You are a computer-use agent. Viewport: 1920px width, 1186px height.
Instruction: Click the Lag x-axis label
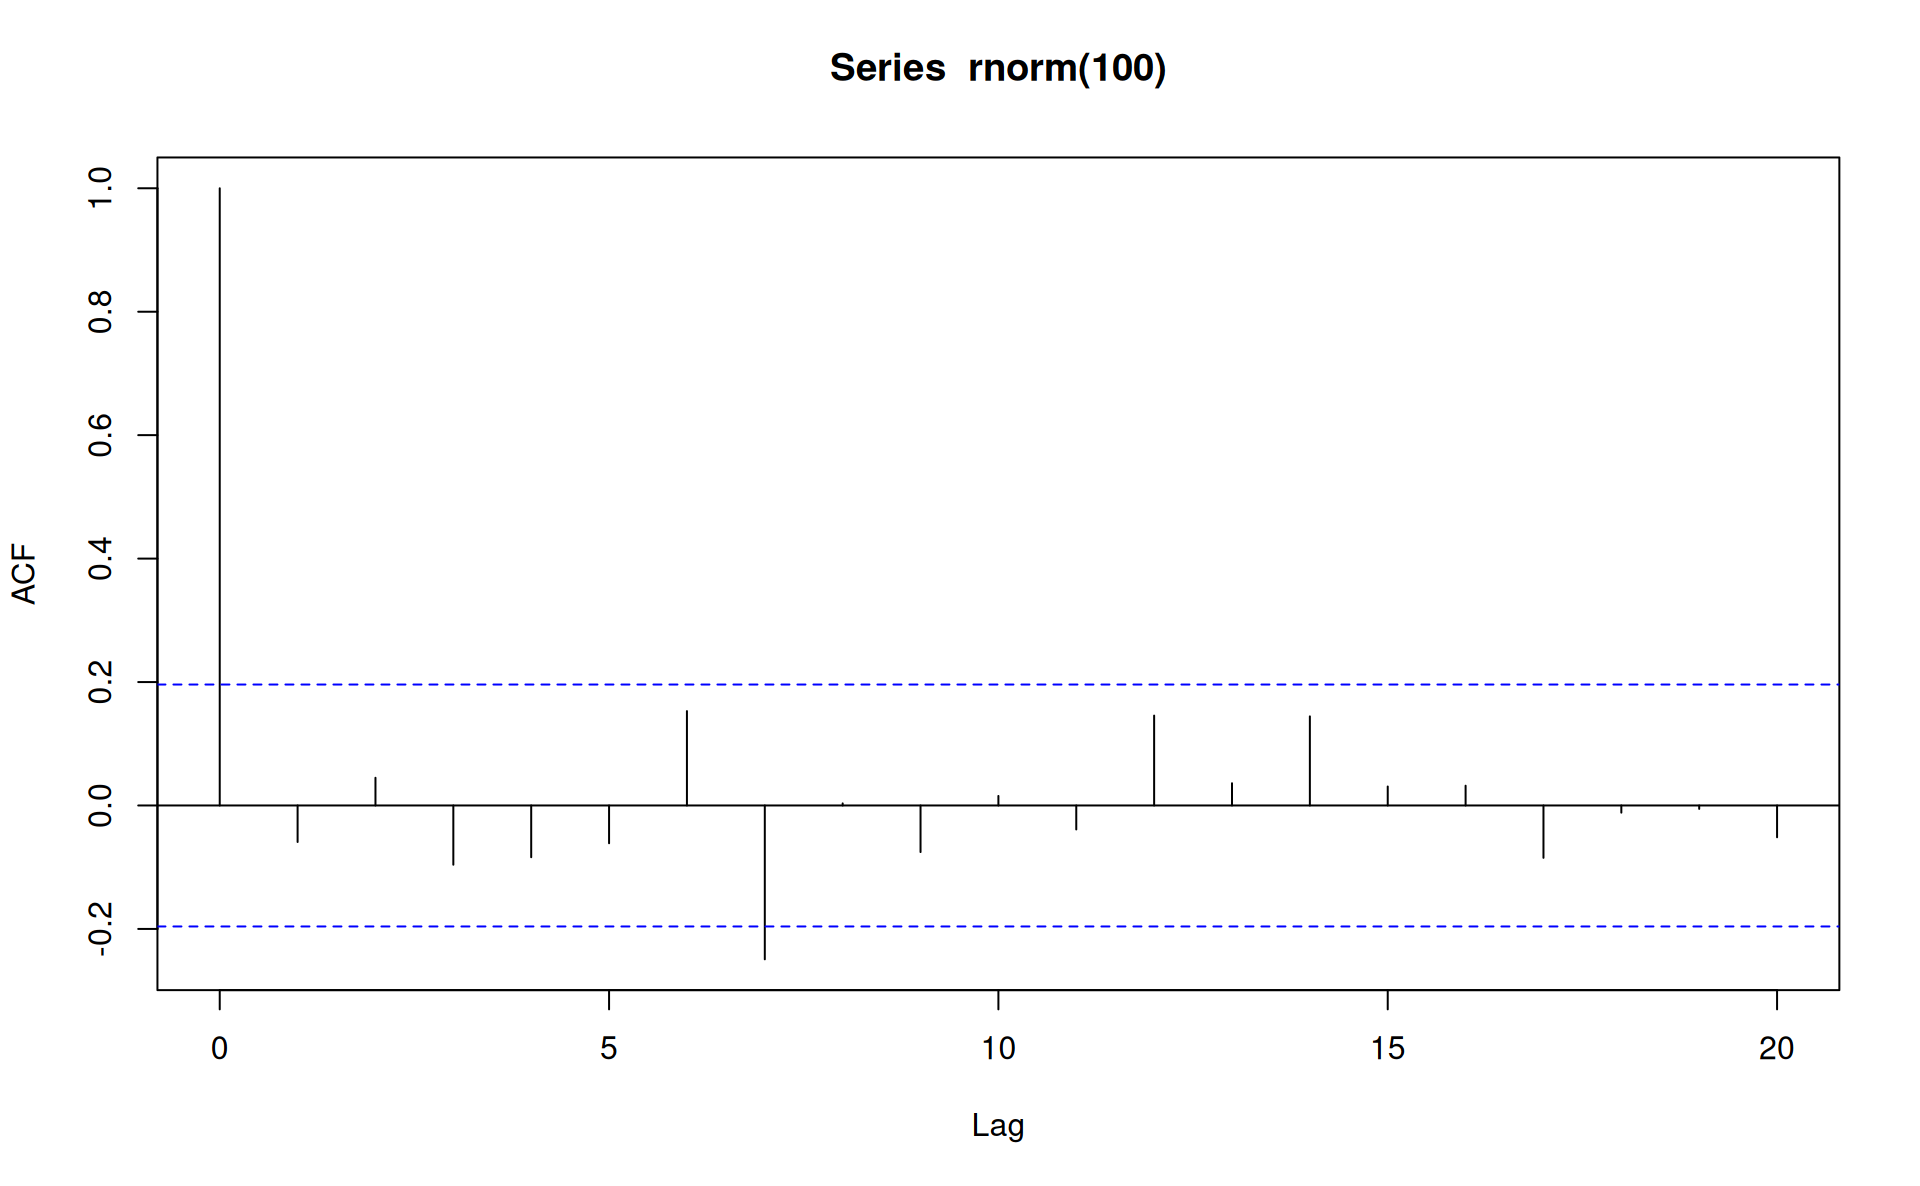[x=997, y=1125]
